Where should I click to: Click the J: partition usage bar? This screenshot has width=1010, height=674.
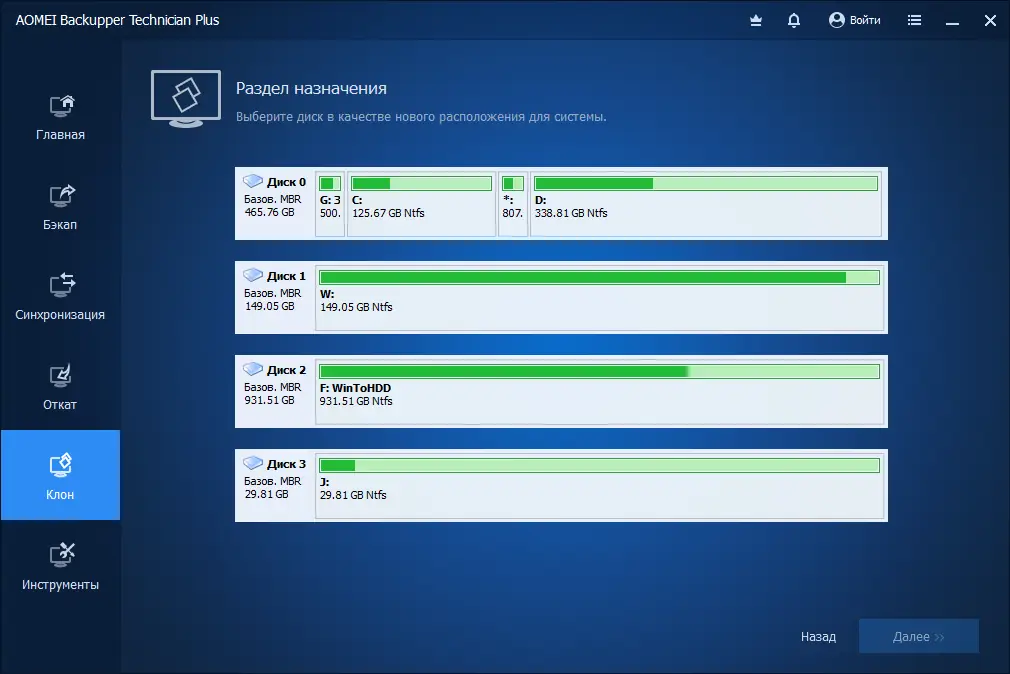point(600,466)
